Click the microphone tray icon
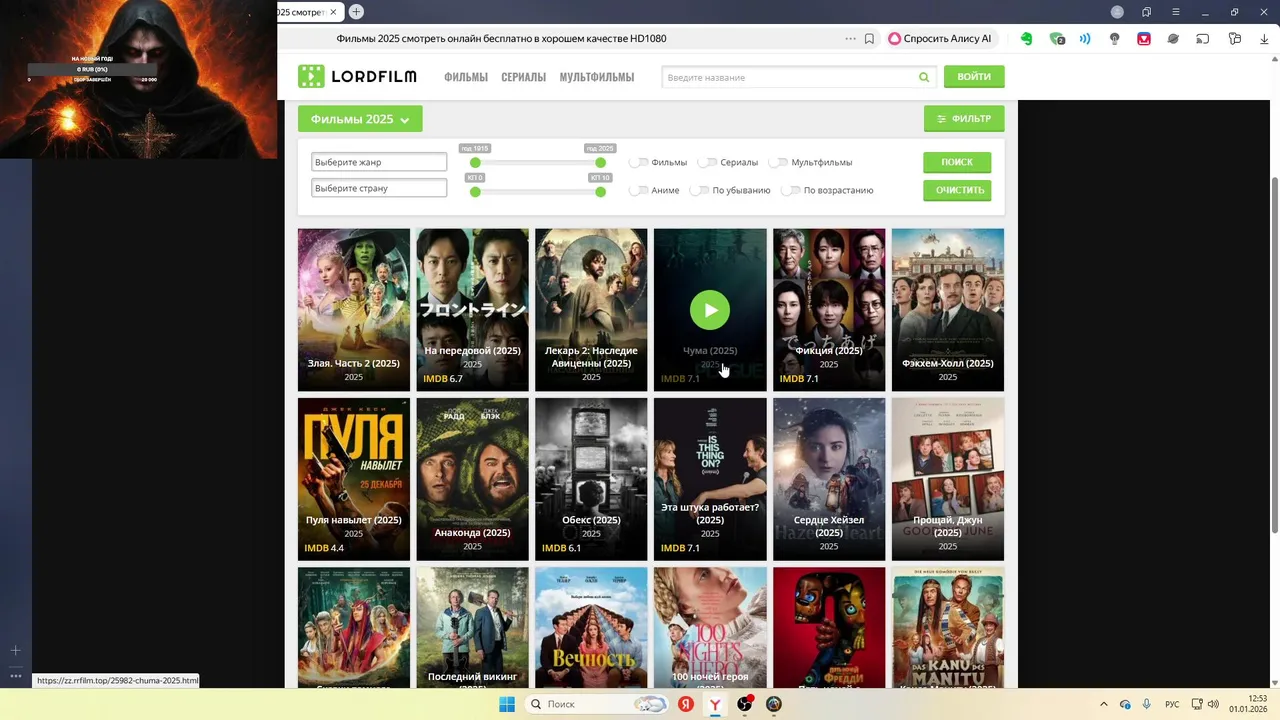 click(x=1146, y=704)
